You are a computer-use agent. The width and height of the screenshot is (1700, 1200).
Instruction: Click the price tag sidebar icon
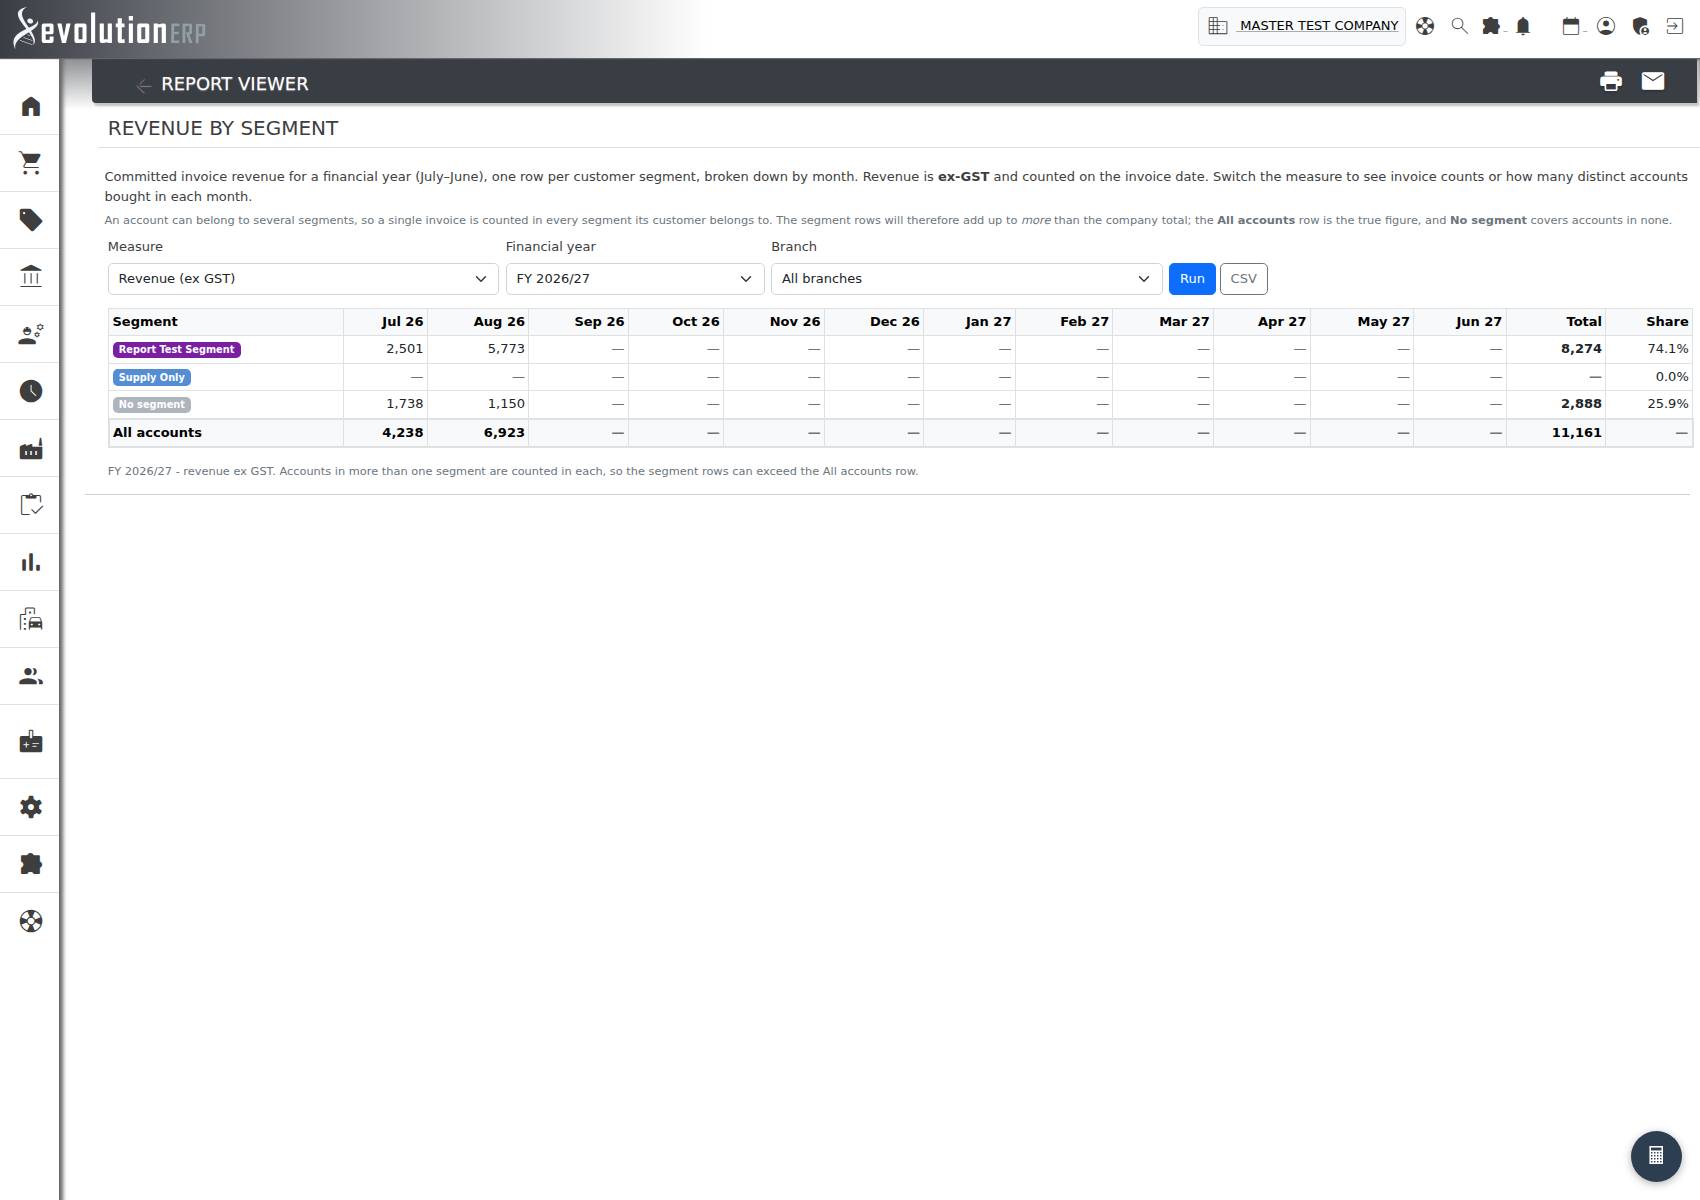(31, 220)
